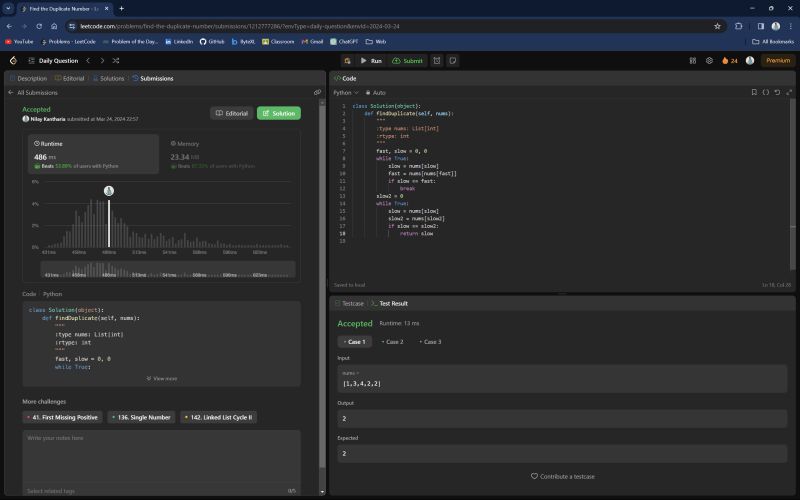This screenshot has height=500, width=800.
Task: Go to next question arrow
Action: 102,60
